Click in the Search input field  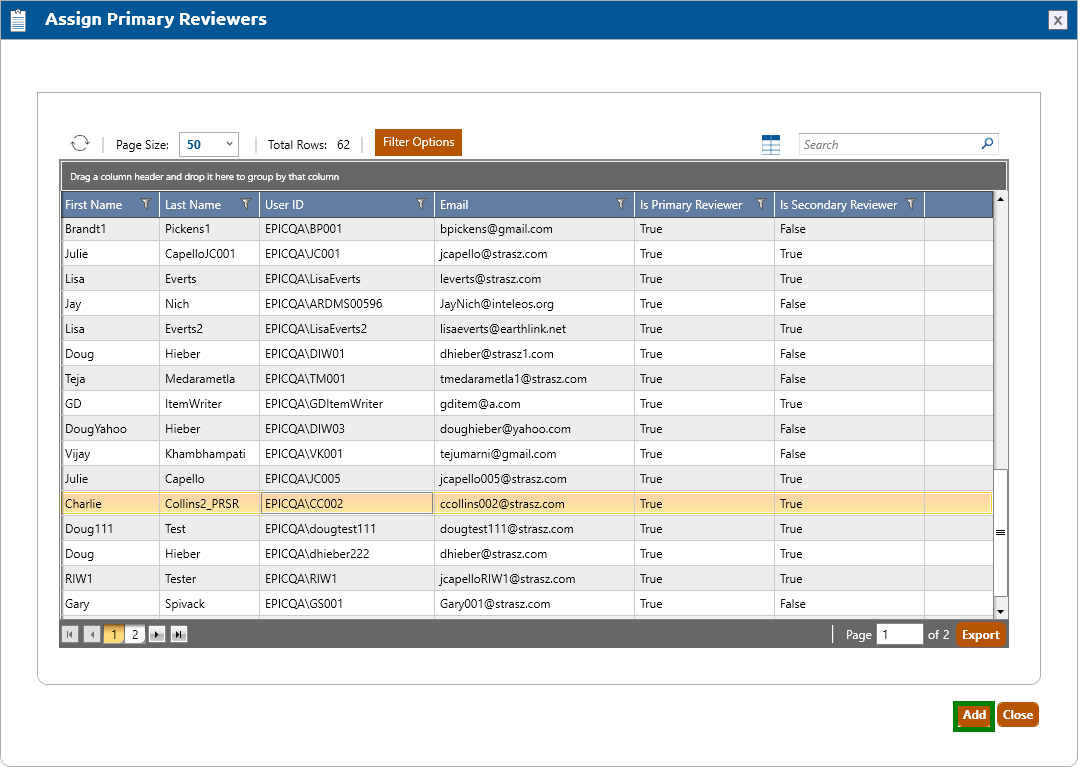tap(888, 144)
